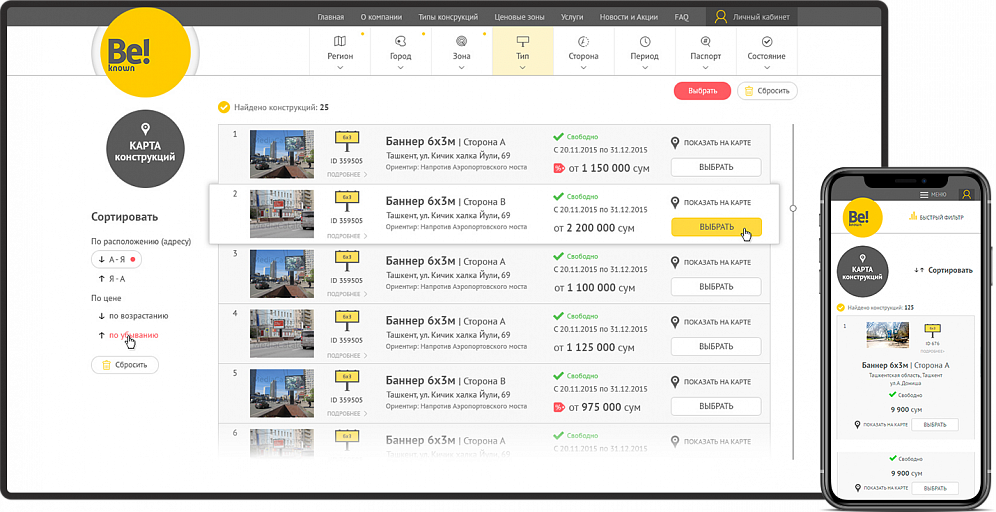
Task: Click the list scrollbar handle
Action: [x=793, y=208]
